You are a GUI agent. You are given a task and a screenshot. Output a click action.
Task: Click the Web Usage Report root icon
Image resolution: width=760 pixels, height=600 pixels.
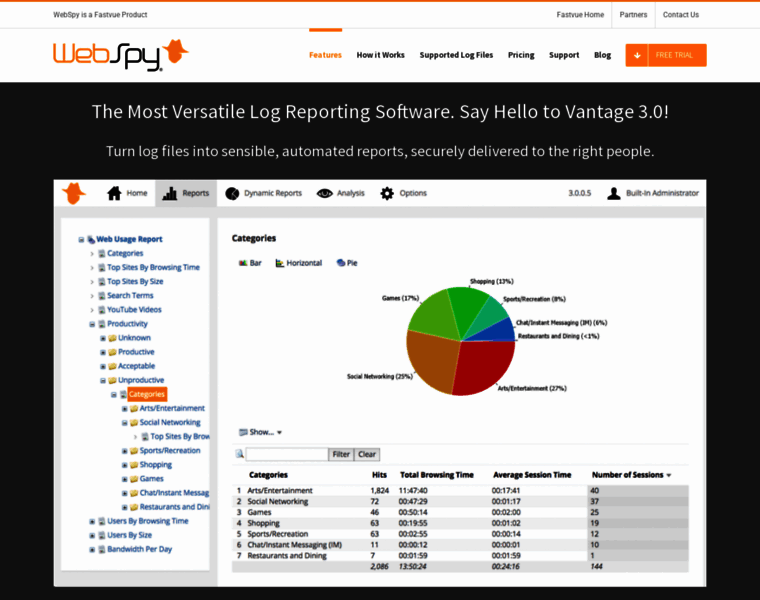click(91, 239)
